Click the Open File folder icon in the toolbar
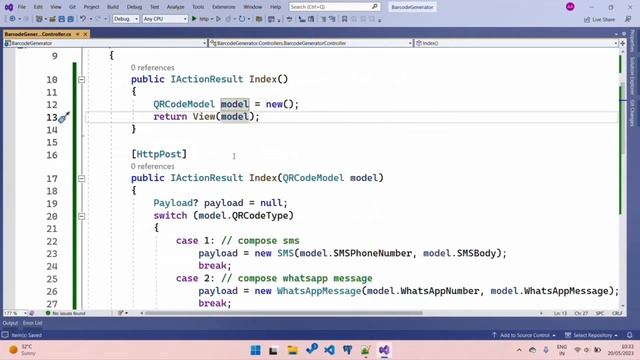The image size is (640, 360). pyautogui.click(x=53, y=19)
